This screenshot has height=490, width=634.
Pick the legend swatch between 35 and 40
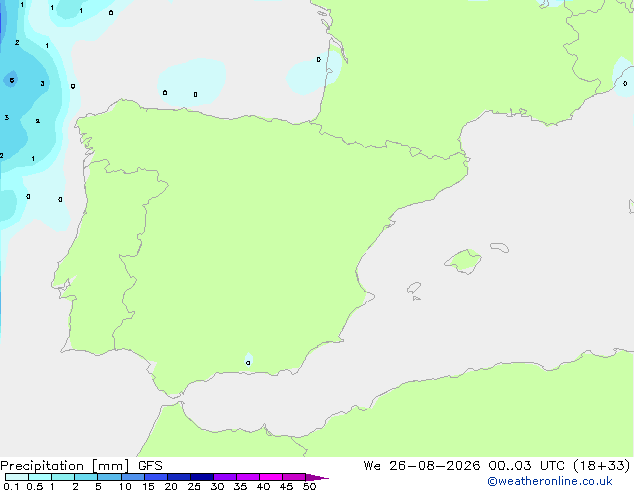click(x=248, y=477)
